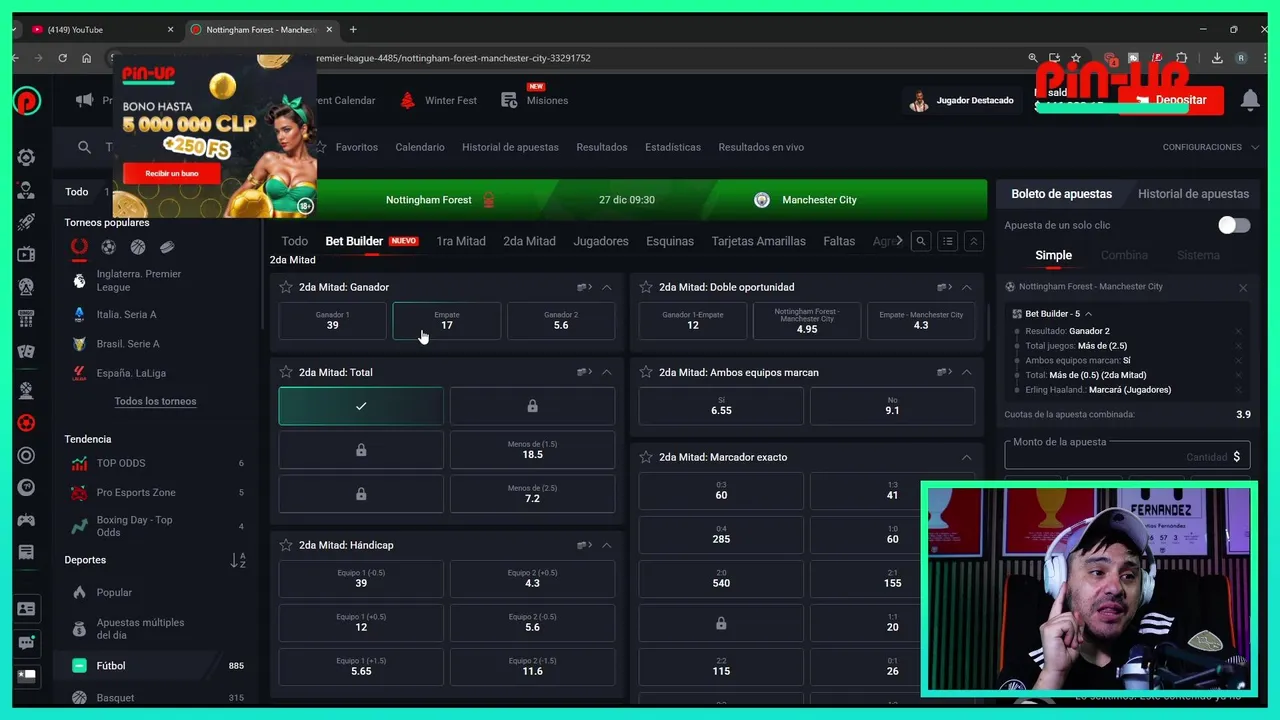The width and height of the screenshot is (1280, 720).
Task: Open the rocket crash games sidebar icon
Action: pyautogui.click(x=27, y=222)
